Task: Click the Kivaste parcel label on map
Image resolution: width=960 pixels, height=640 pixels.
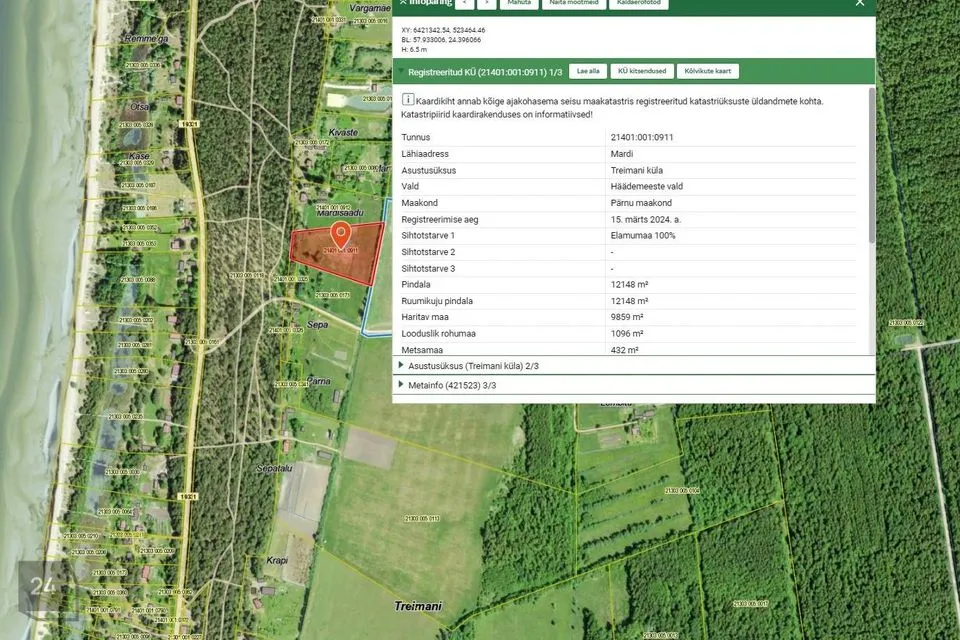Action: pos(343,132)
